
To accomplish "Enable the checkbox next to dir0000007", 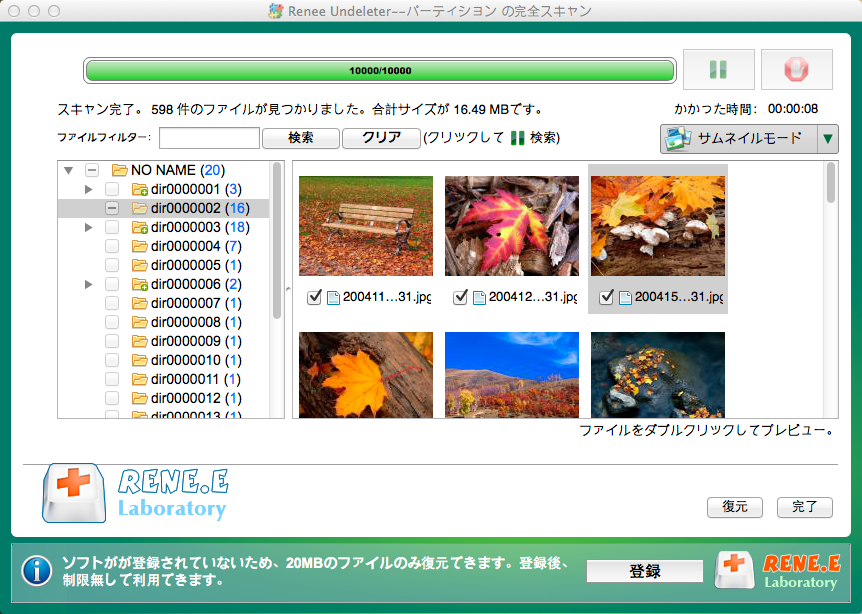I will point(113,303).
